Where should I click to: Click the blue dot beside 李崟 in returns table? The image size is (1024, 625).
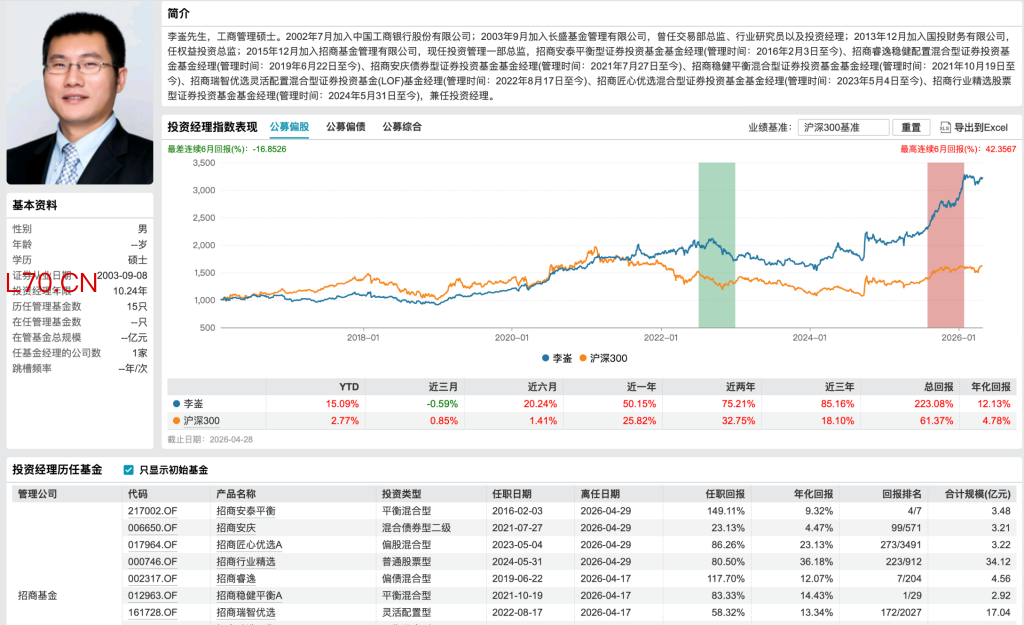177,404
